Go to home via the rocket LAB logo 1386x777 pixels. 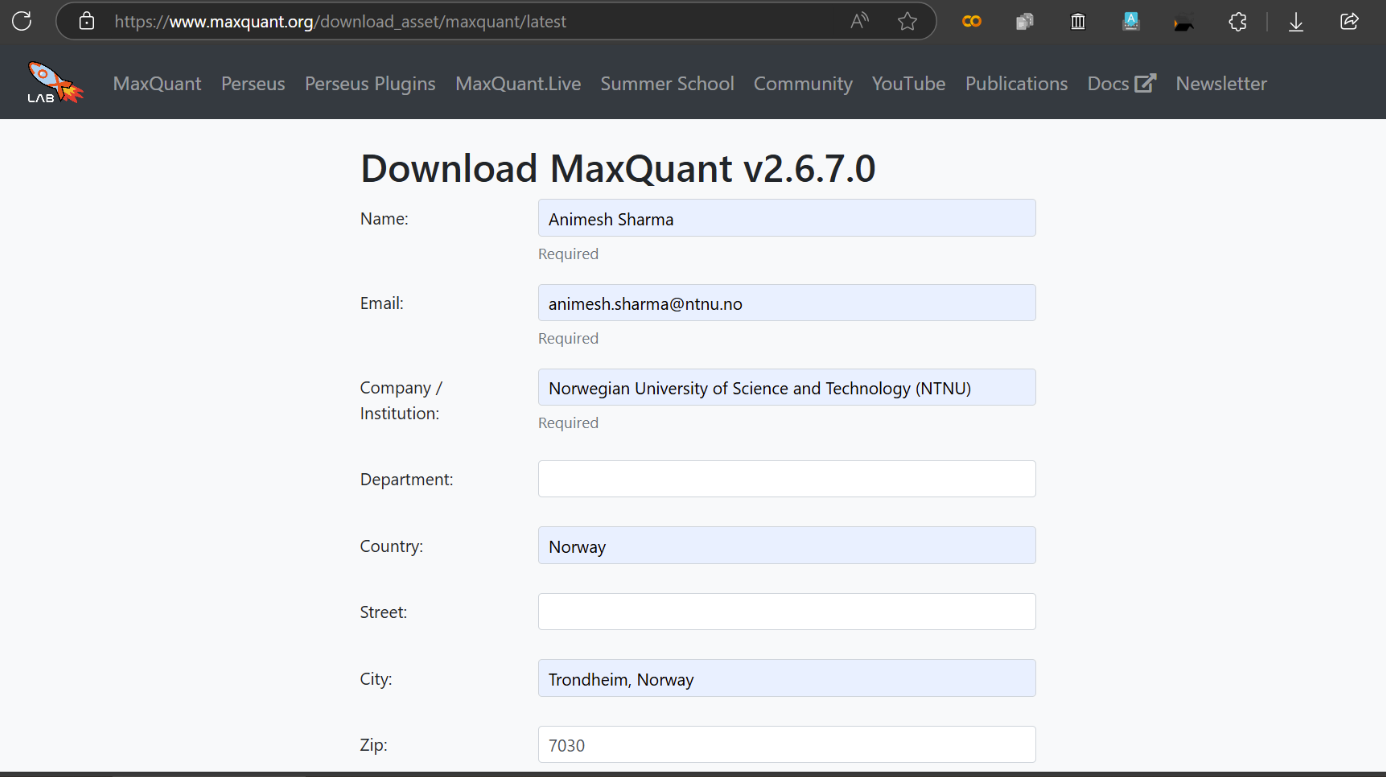point(55,83)
